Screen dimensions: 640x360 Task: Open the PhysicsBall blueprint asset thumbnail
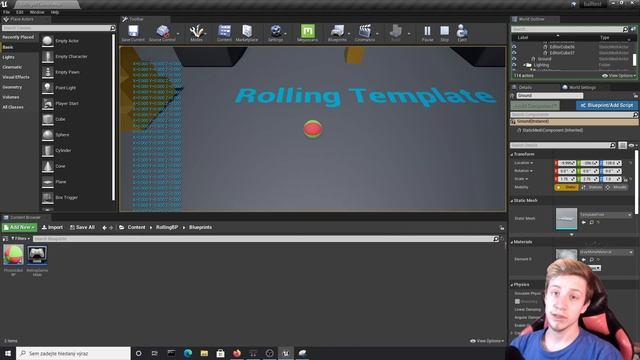tap(13, 254)
